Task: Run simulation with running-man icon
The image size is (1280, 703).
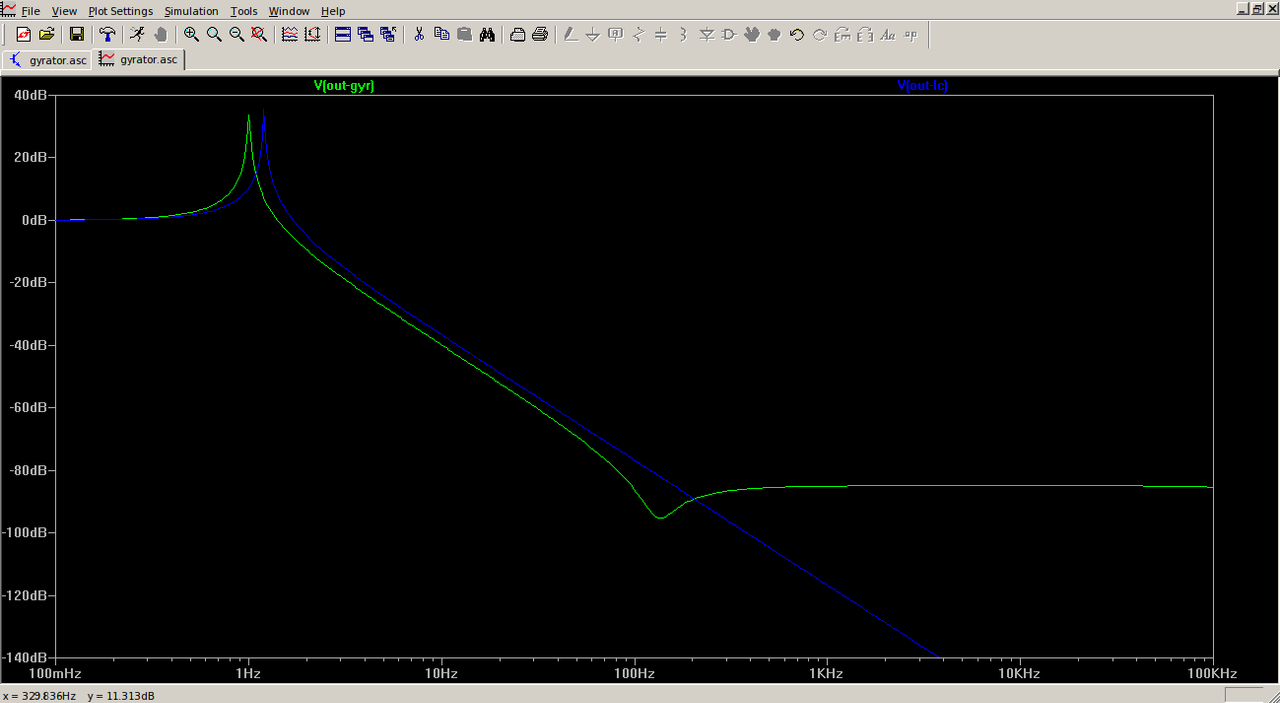Action: 137,34
